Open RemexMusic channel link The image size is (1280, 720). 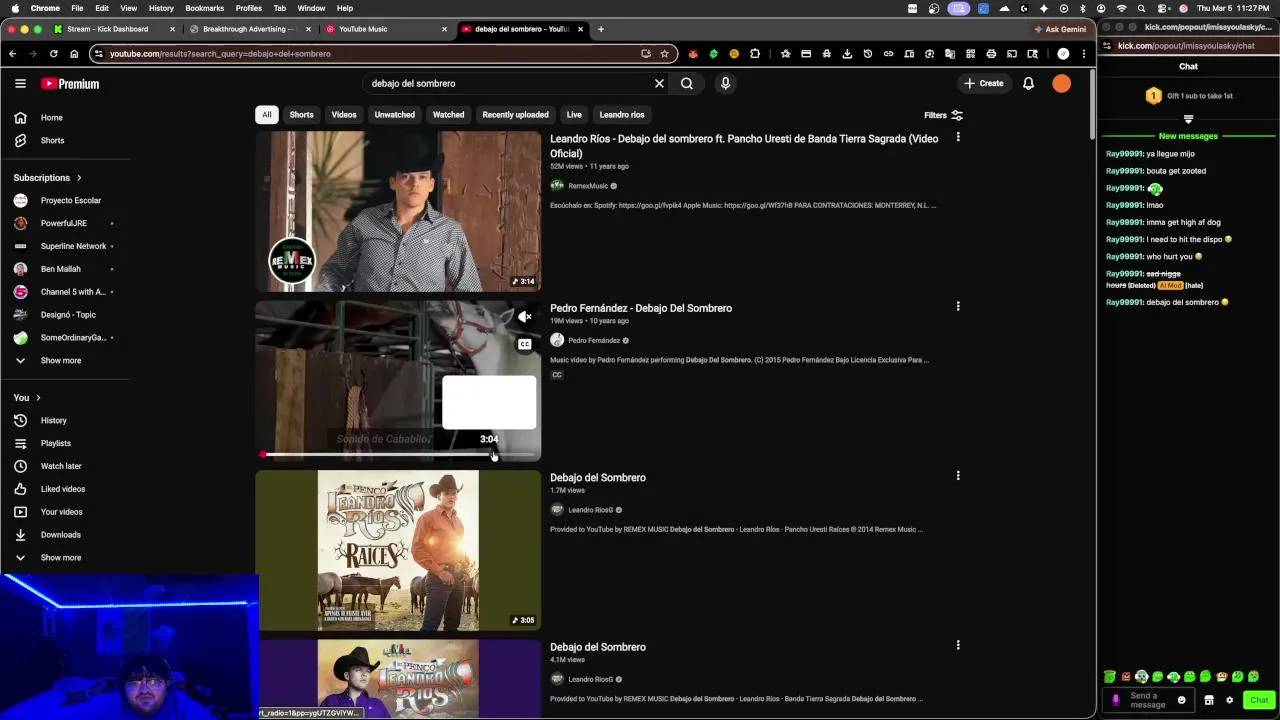(588, 186)
